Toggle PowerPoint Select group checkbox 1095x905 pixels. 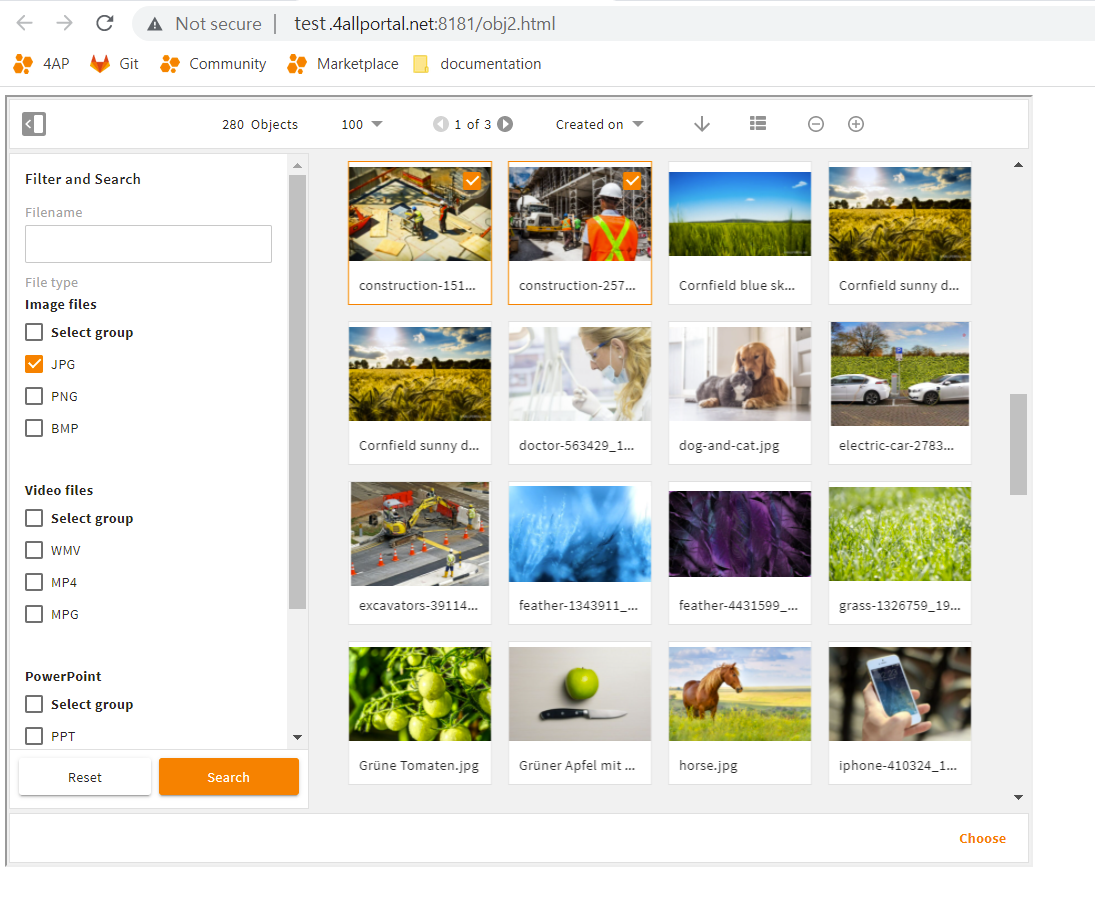point(34,704)
